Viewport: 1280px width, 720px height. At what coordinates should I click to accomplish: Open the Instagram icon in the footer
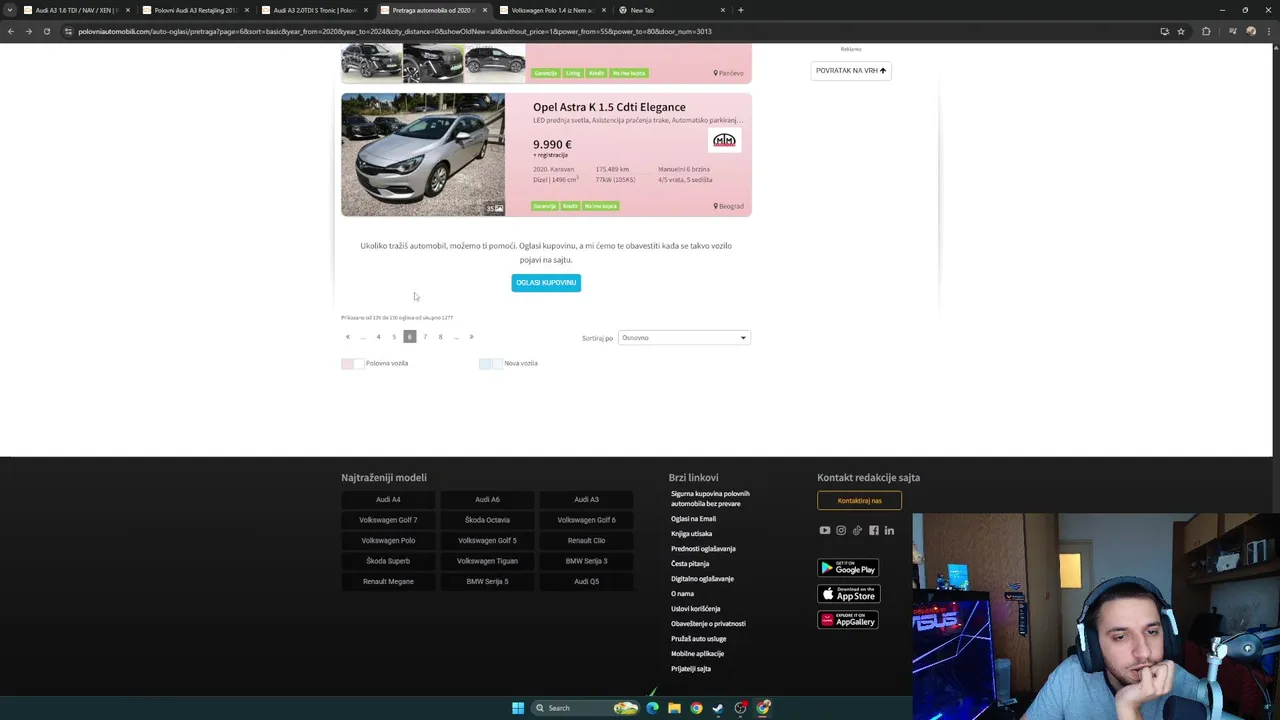point(841,530)
